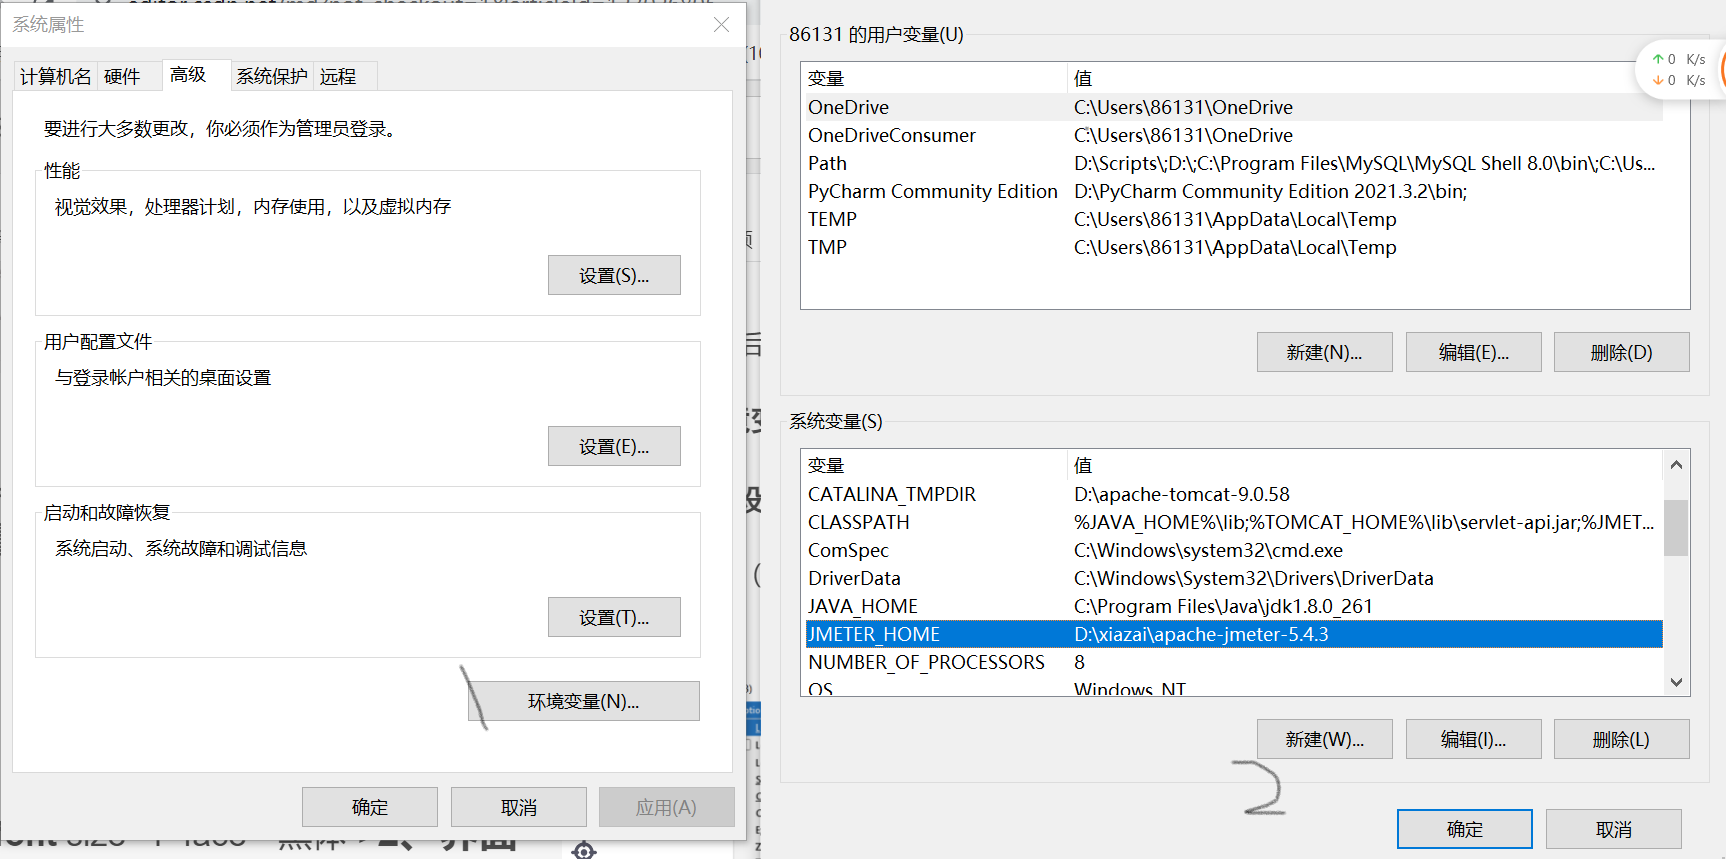Delete system variable with 删除(L)
1726x859 pixels.
point(1621,739)
